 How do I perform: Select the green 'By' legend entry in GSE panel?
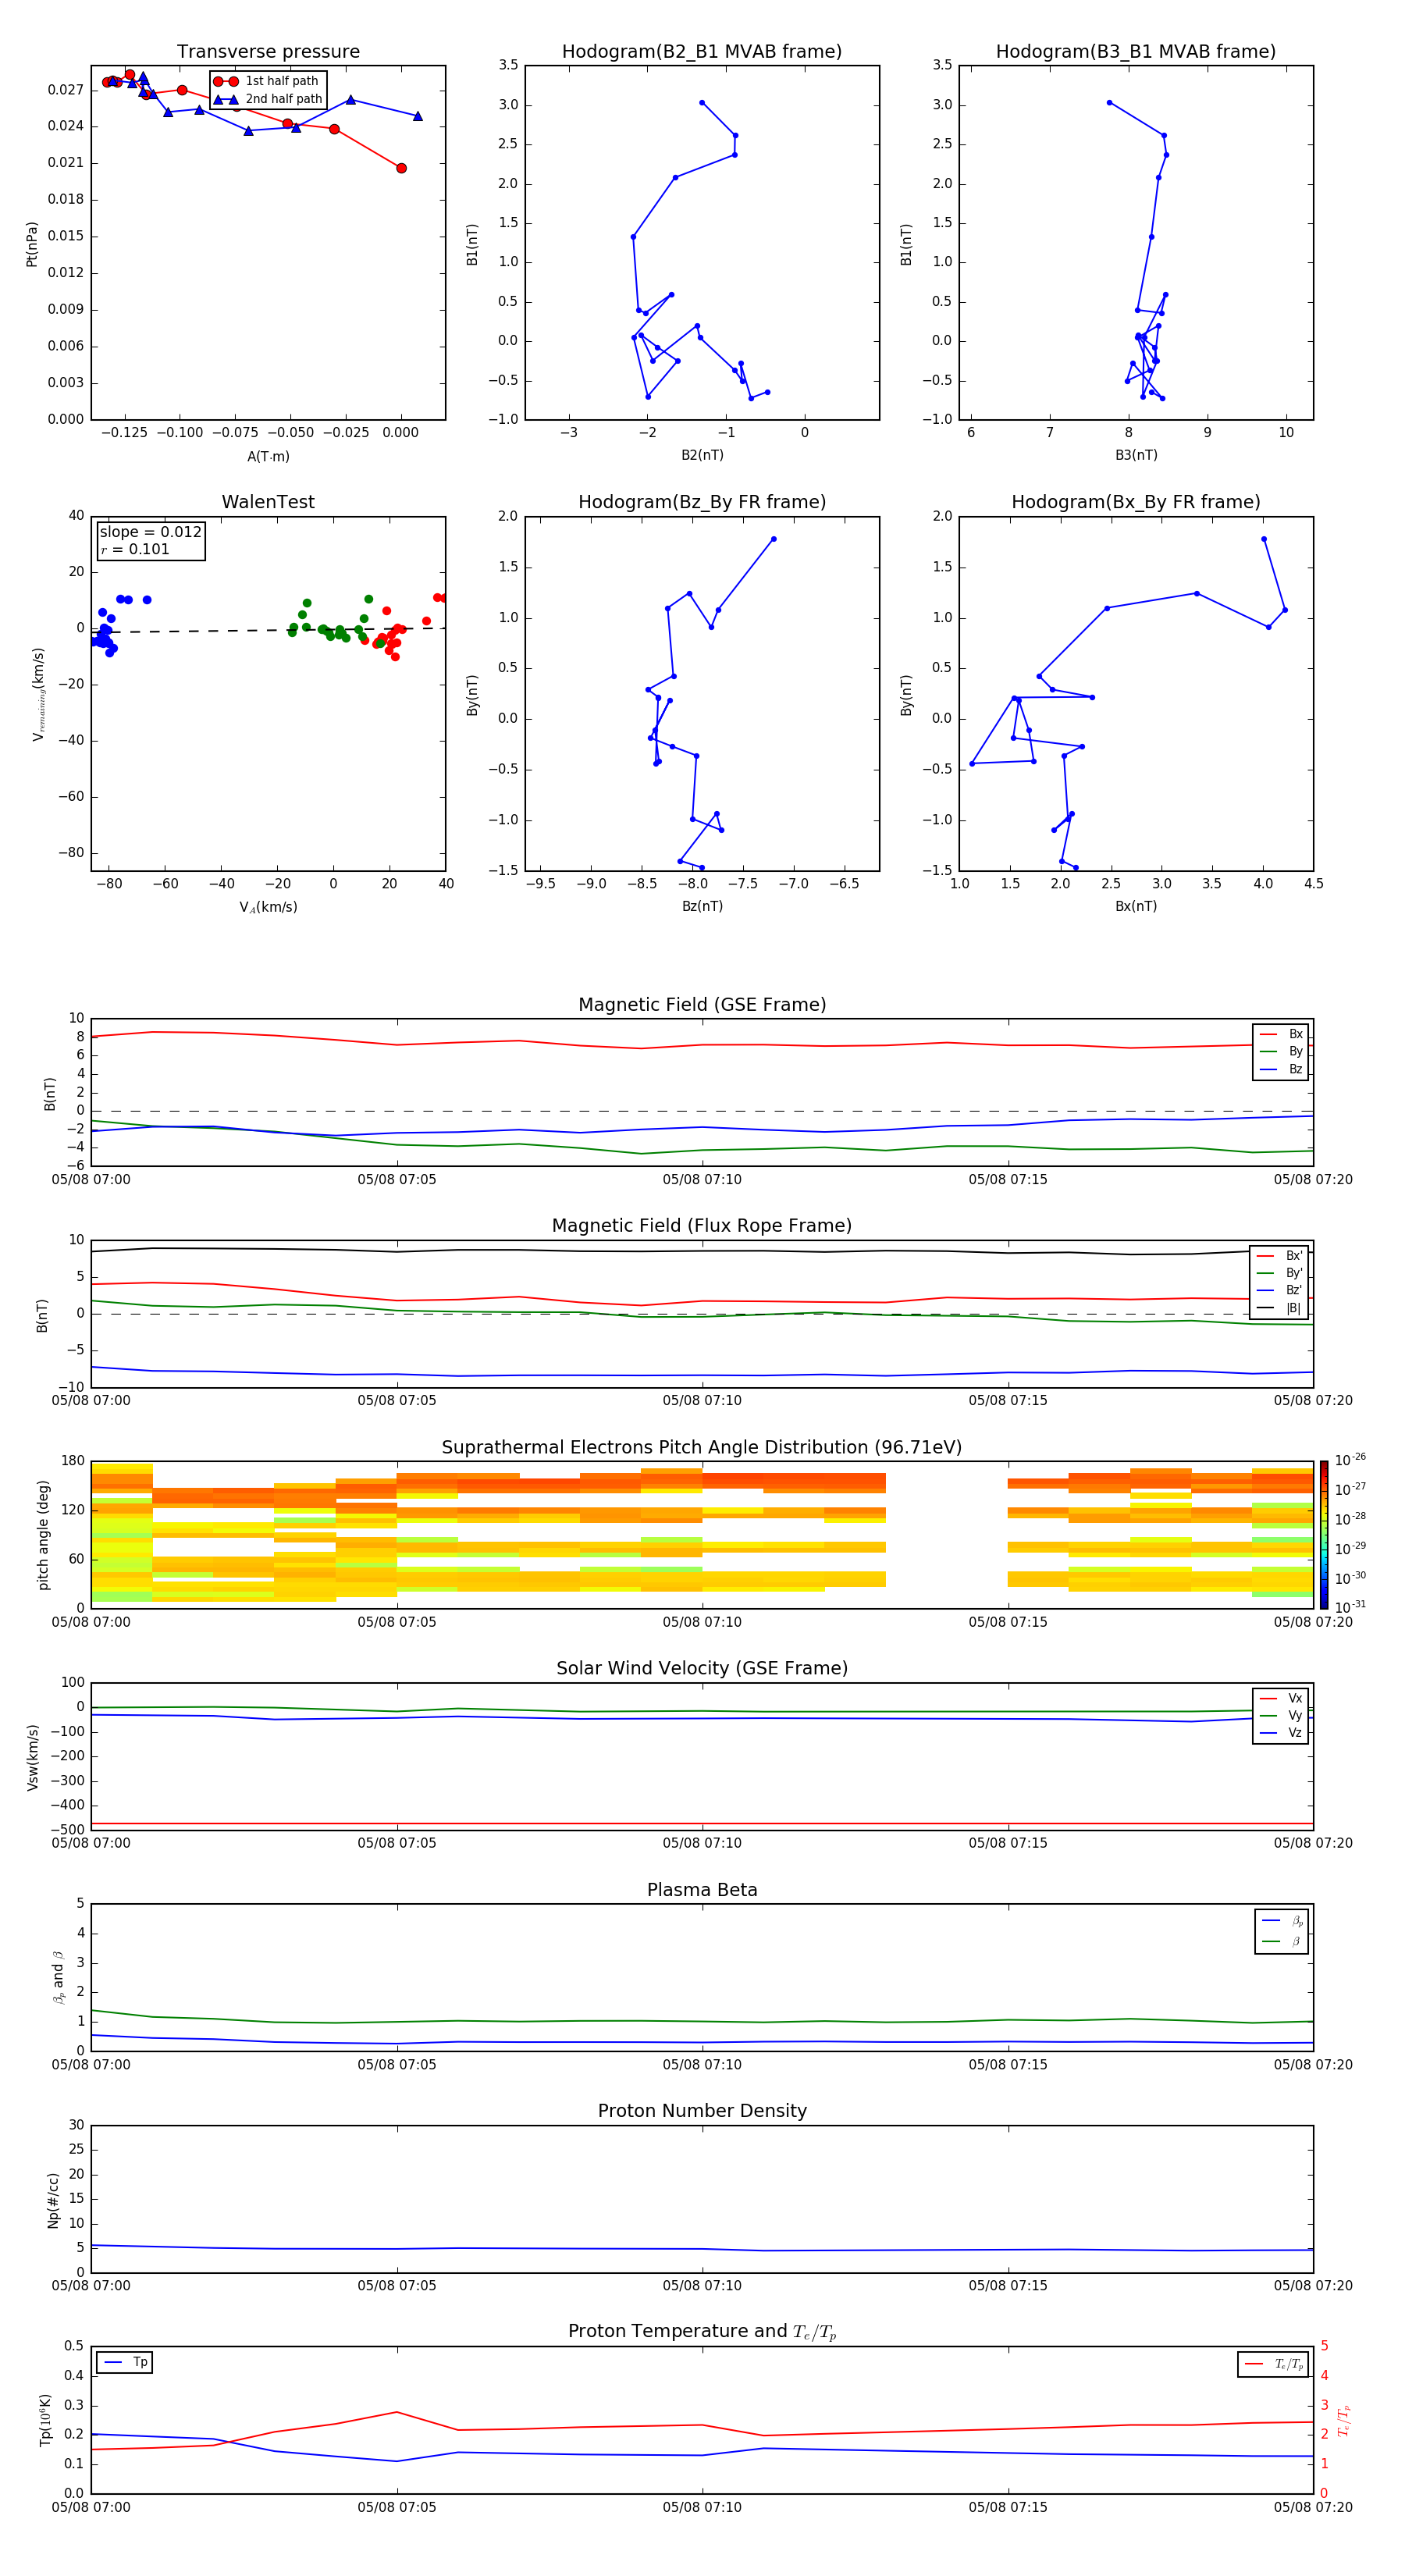coord(1281,1051)
